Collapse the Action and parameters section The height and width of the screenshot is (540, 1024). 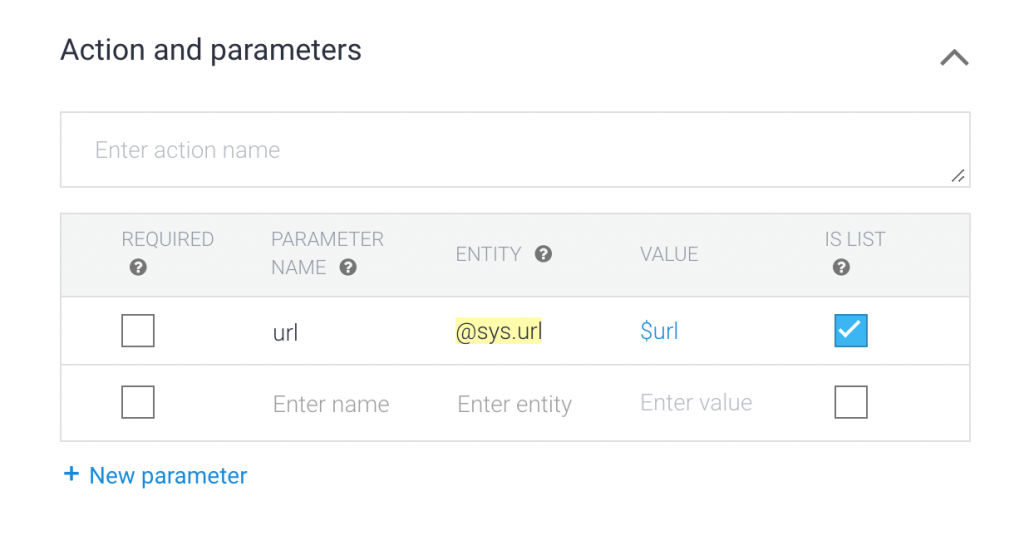pos(954,58)
